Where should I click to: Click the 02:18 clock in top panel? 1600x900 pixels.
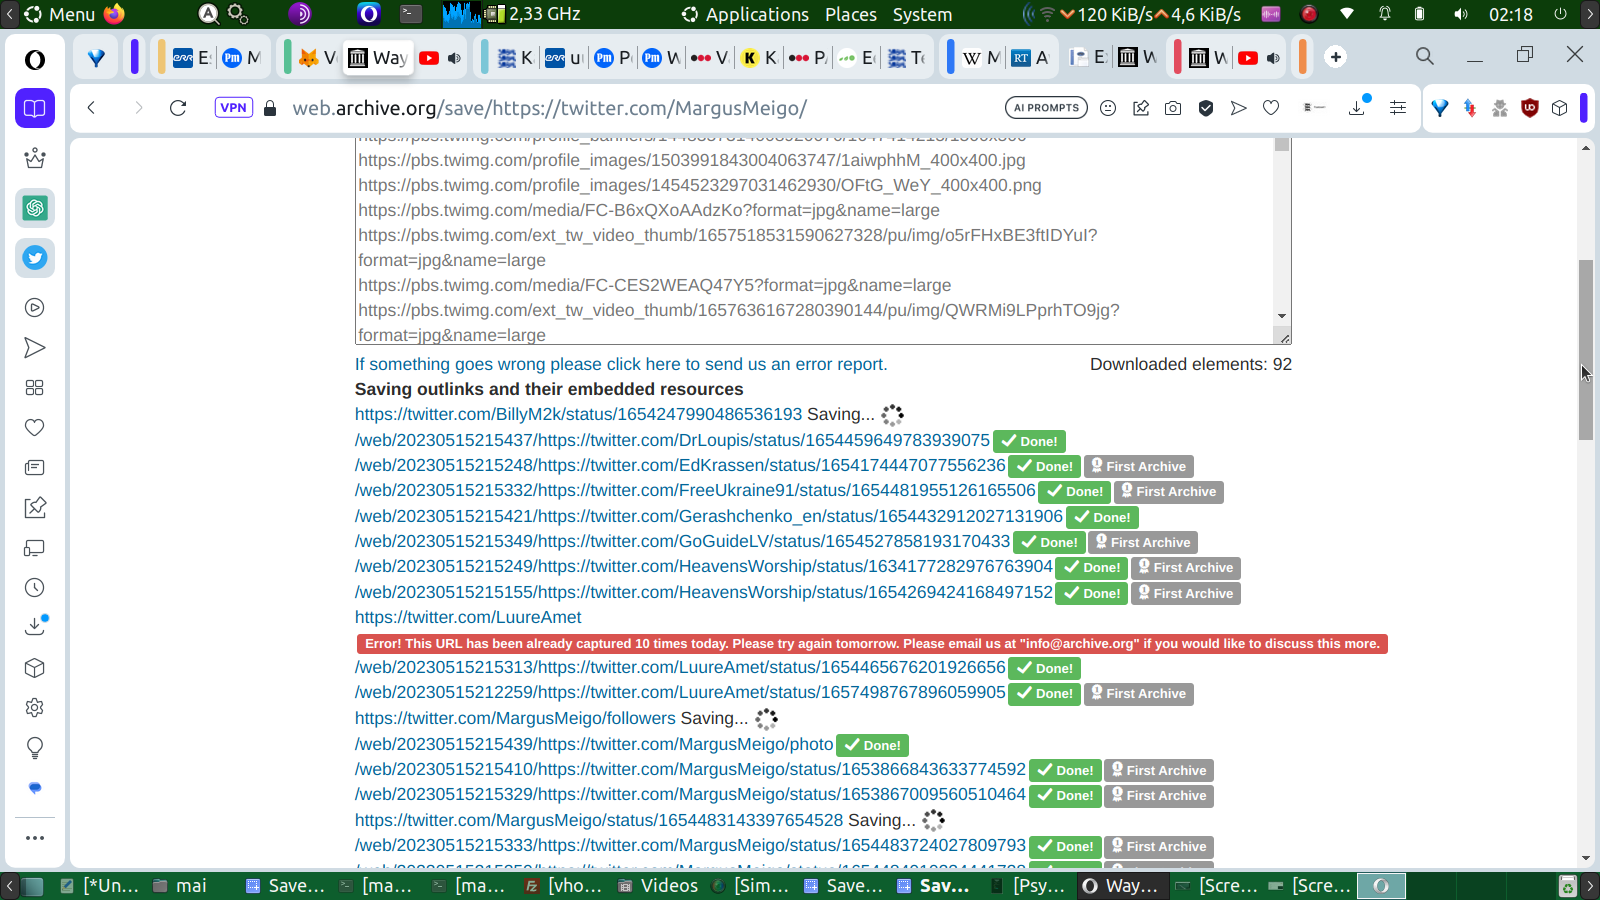click(x=1510, y=14)
